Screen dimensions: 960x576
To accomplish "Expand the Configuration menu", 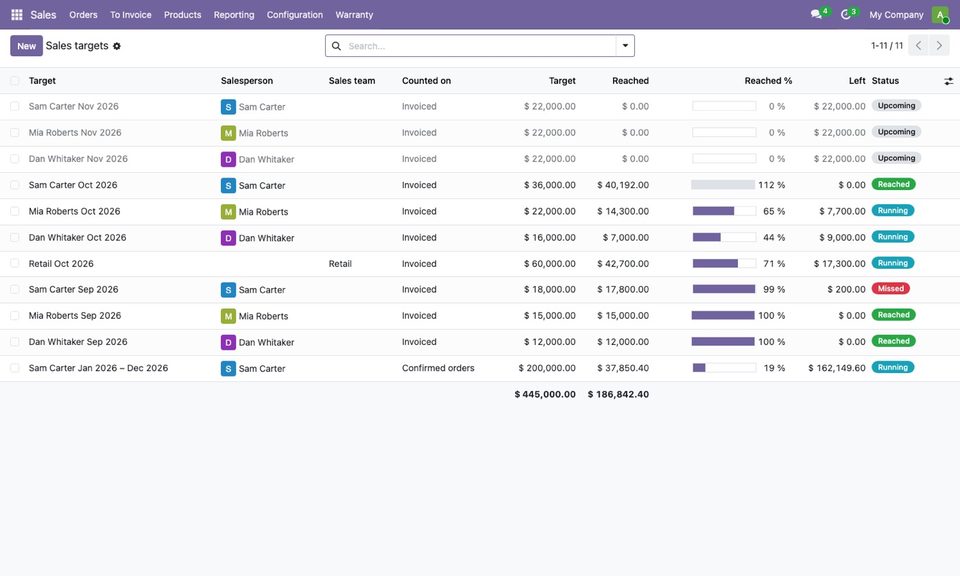I will (294, 15).
